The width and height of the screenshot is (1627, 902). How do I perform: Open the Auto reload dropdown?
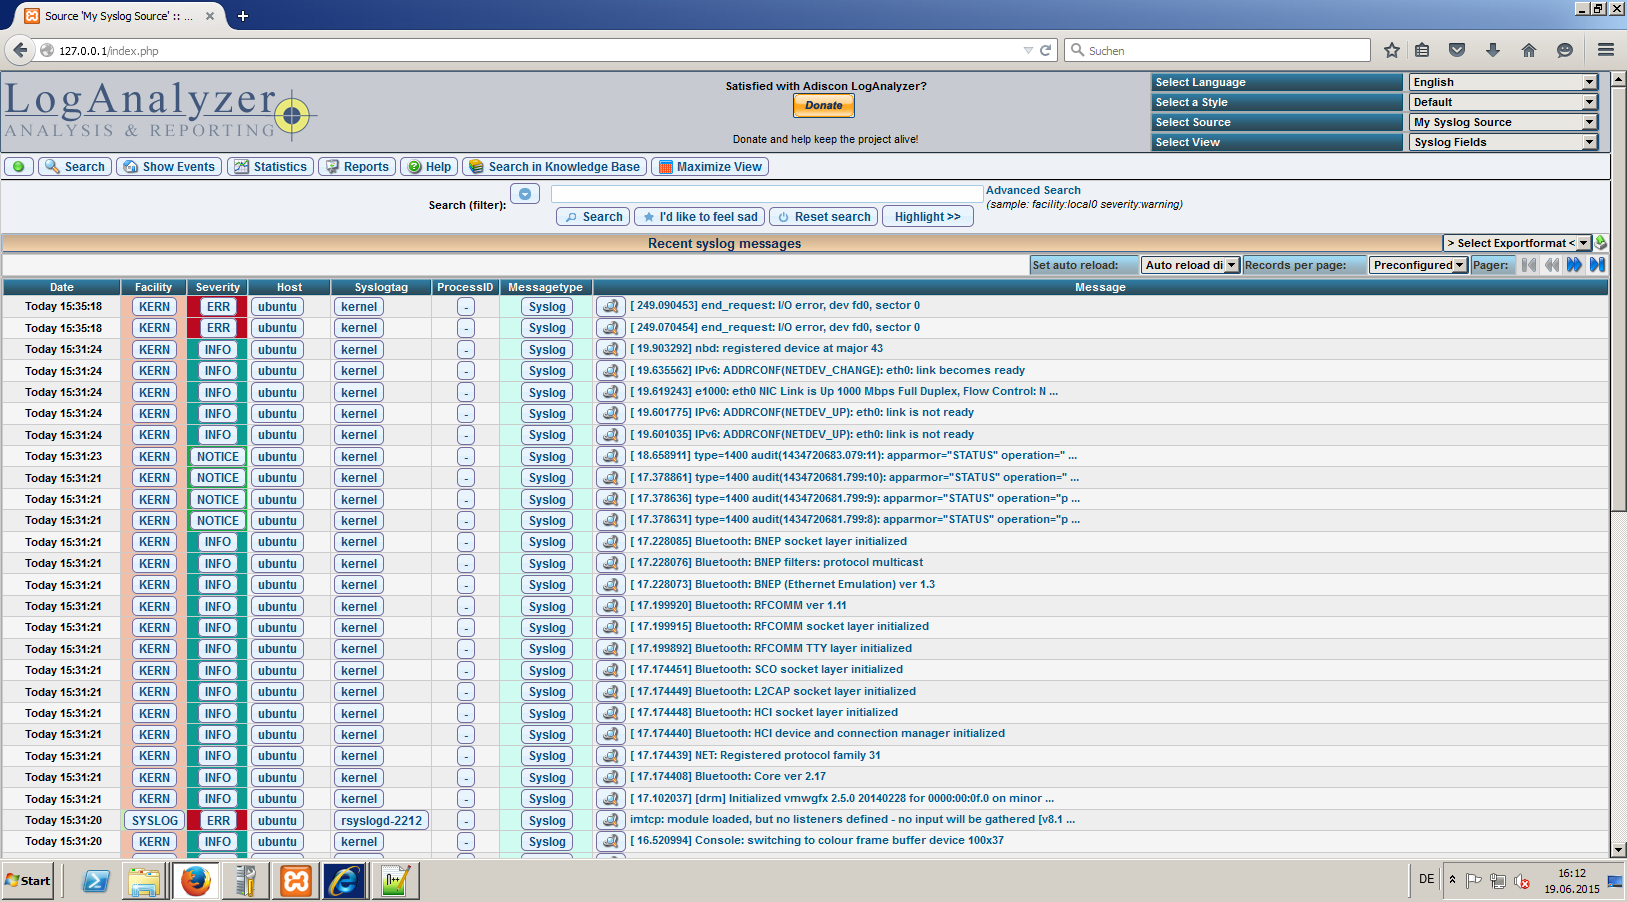point(1190,265)
